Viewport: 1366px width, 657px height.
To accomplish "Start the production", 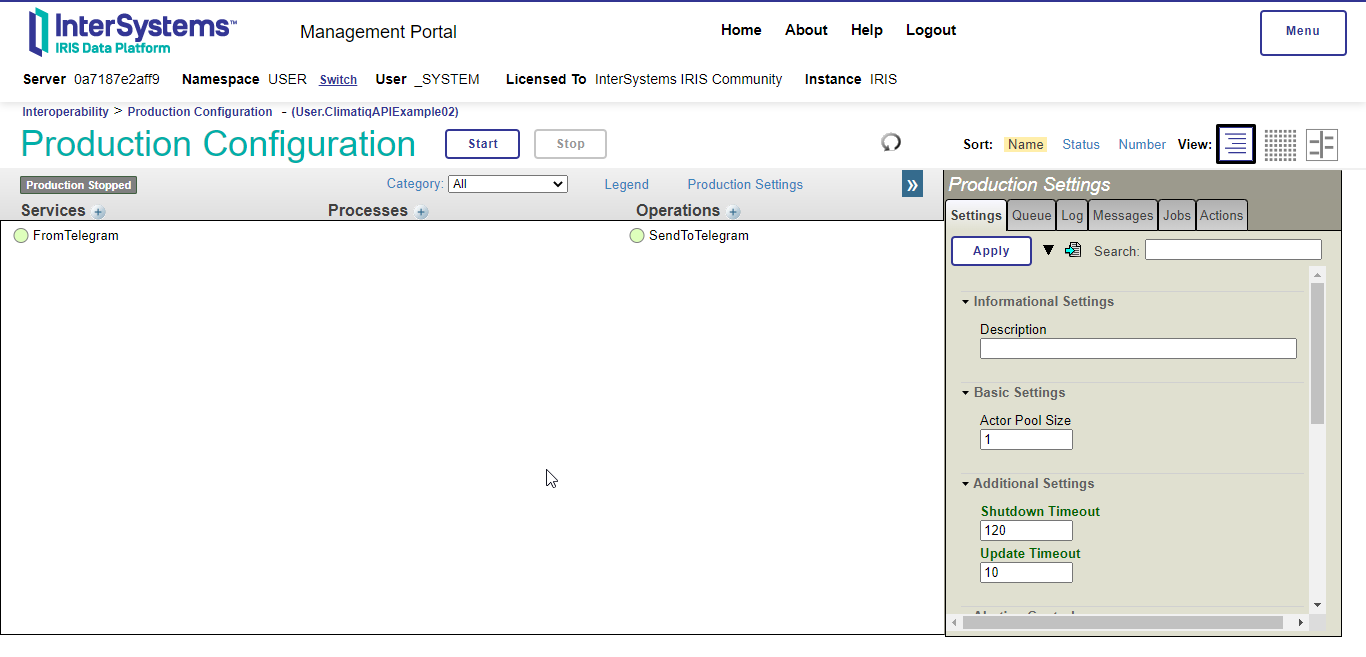I will click(x=482, y=144).
